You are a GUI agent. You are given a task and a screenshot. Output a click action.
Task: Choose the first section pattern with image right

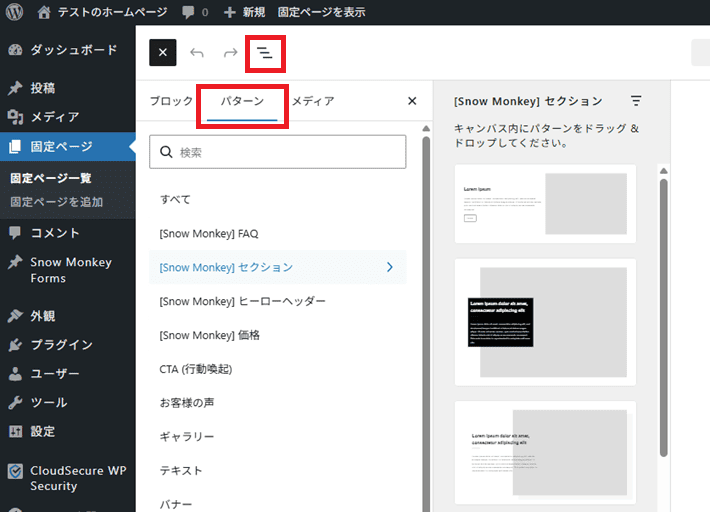click(545, 204)
